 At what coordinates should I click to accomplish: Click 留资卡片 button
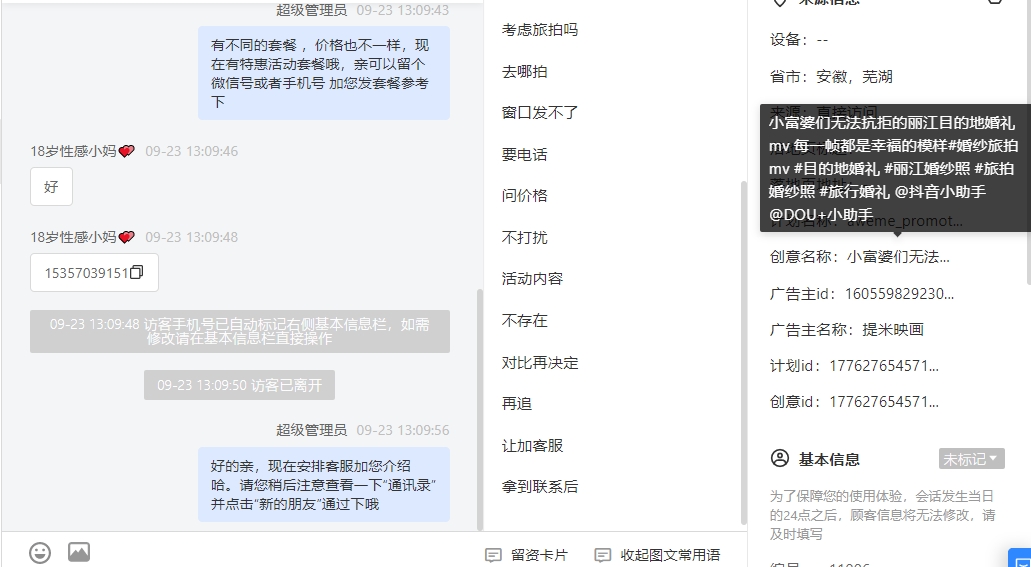527,555
